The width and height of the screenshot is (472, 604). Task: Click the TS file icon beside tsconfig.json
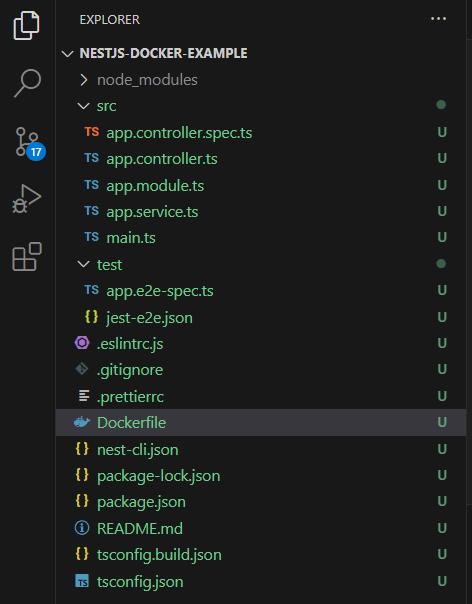coord(82,581)
